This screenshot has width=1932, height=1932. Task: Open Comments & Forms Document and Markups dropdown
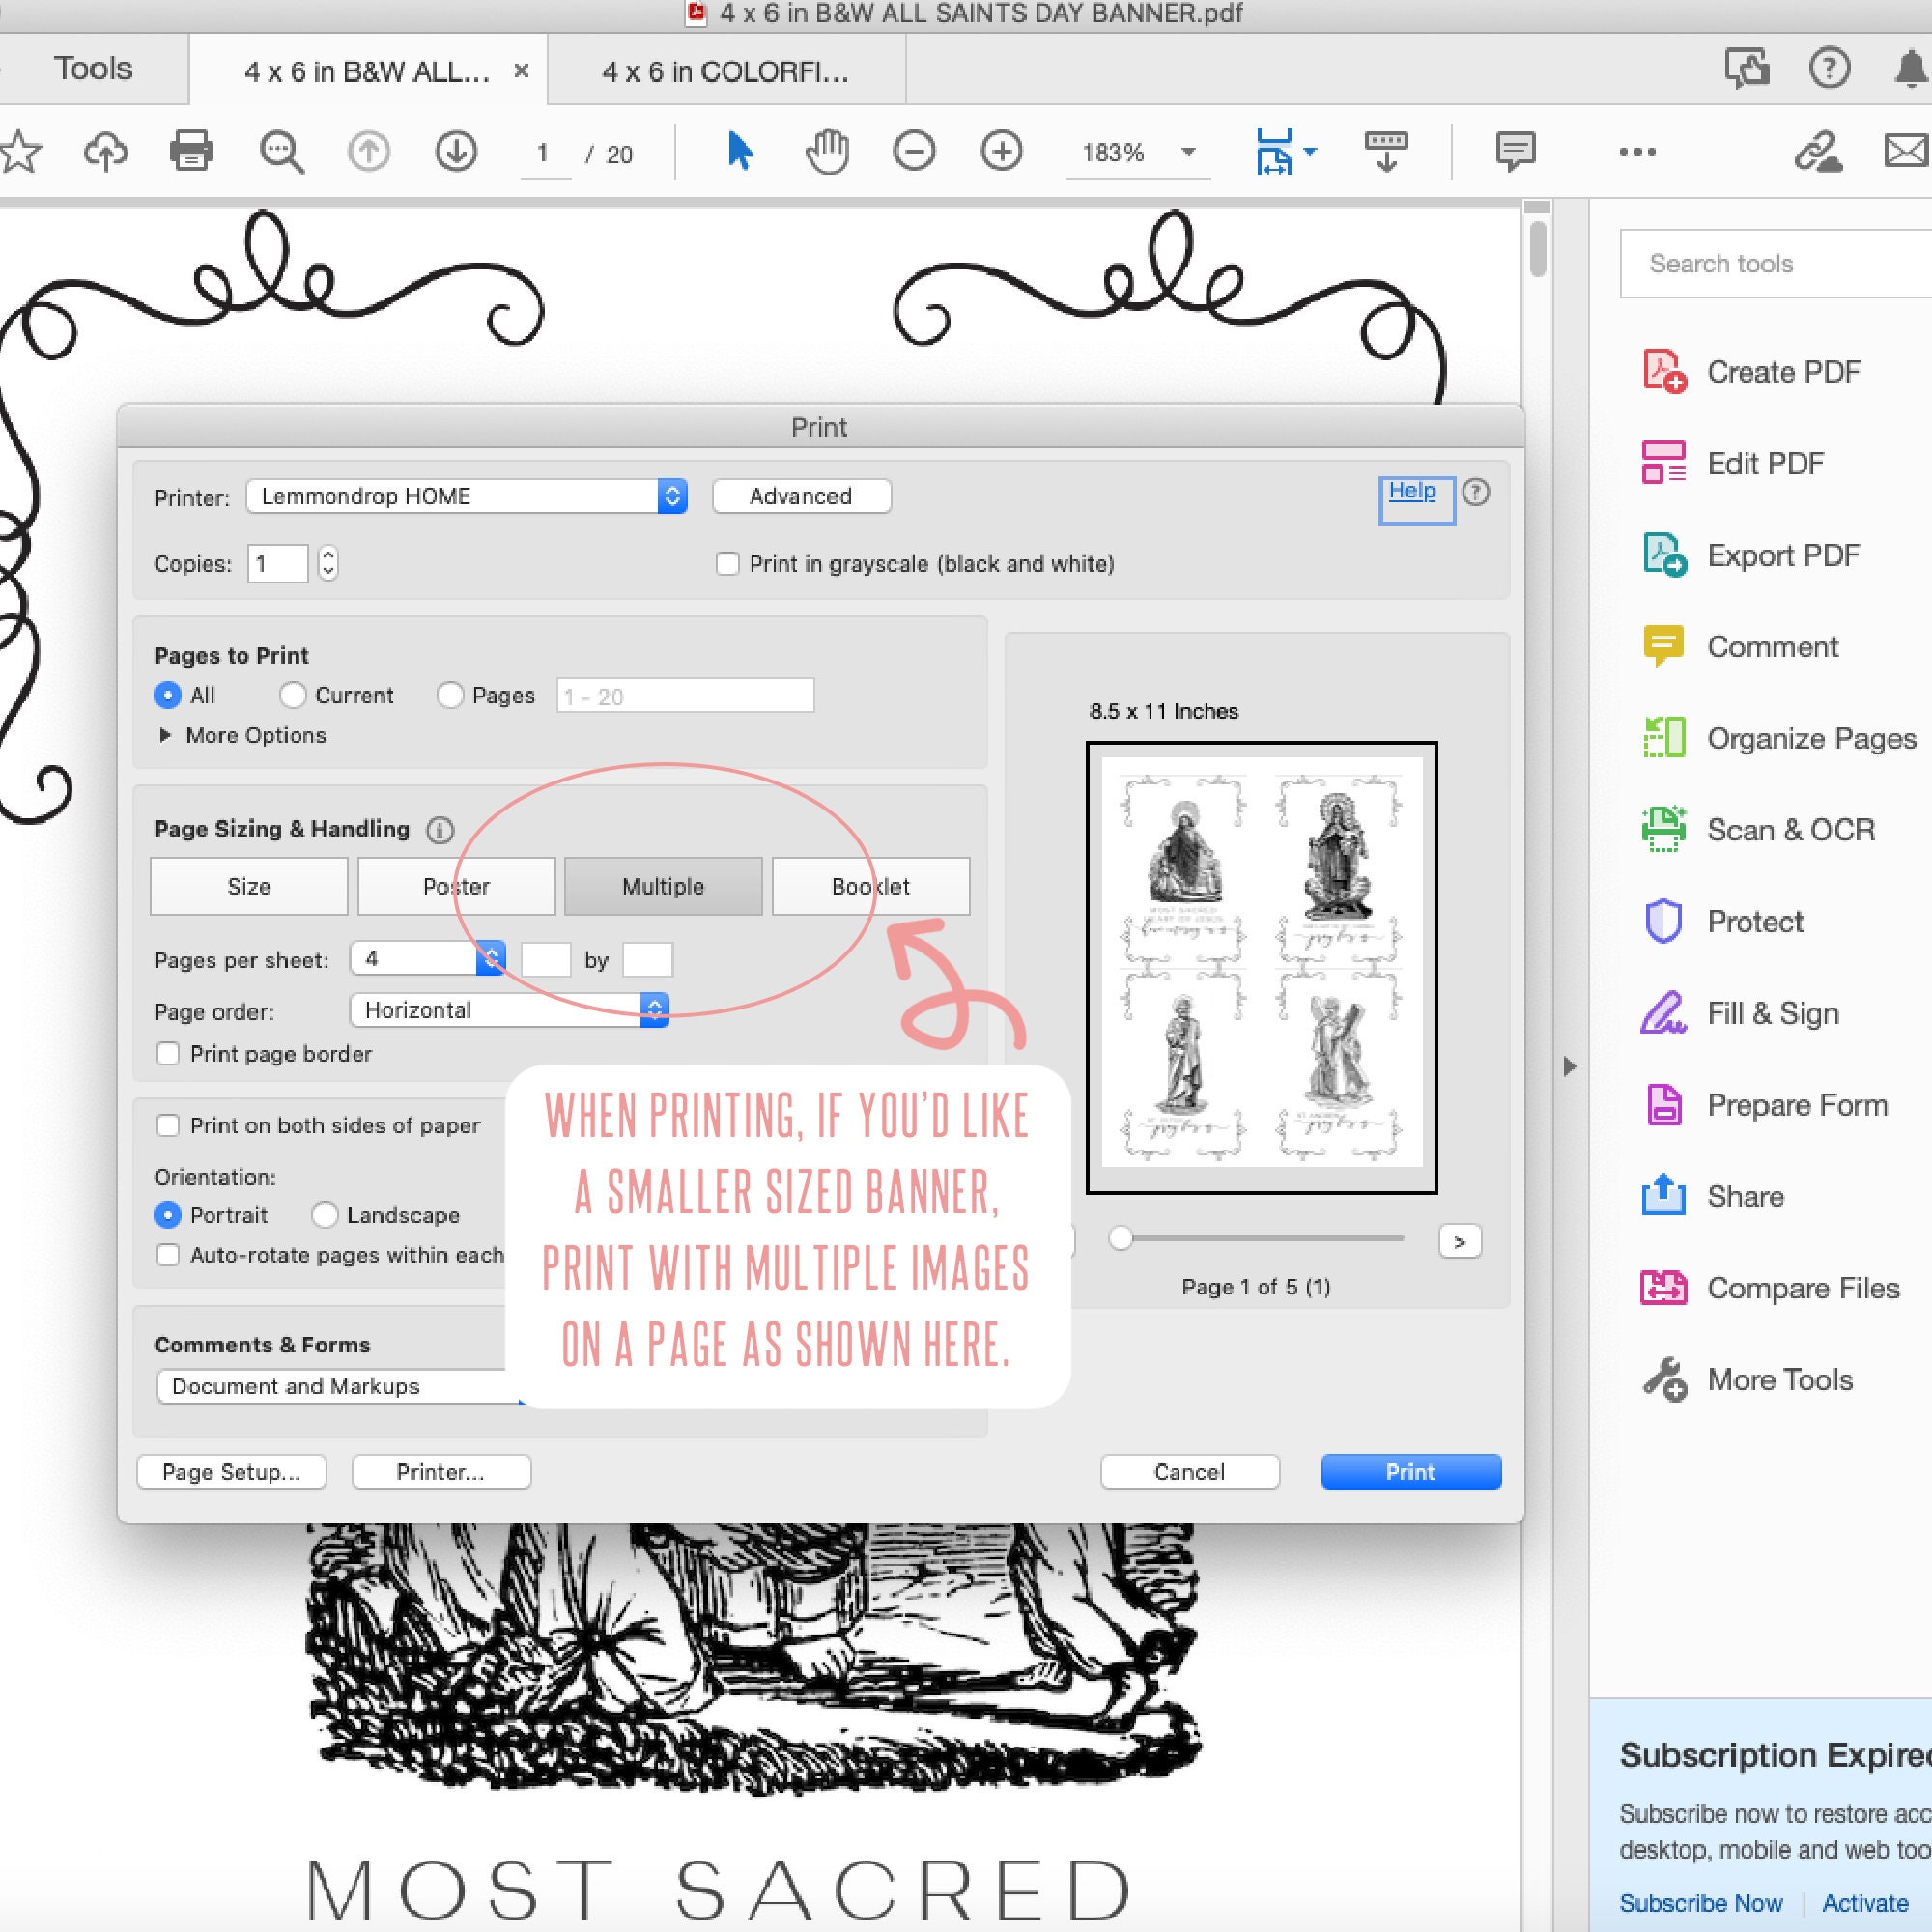pos(340,1386)
